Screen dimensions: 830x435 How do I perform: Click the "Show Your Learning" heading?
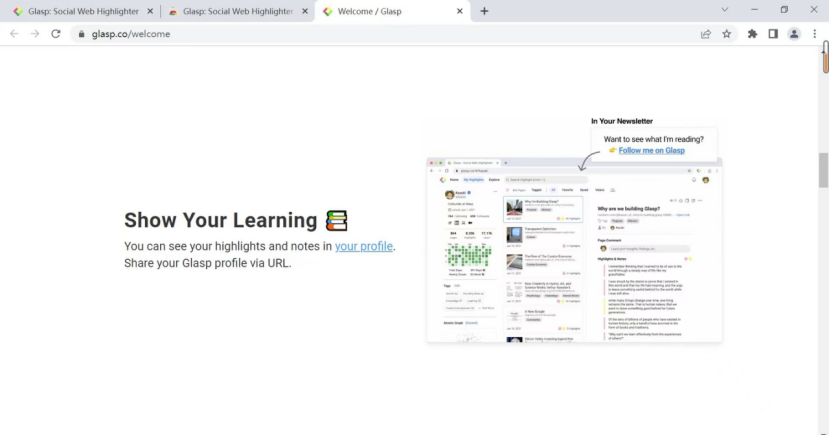(x=220, y=220)
